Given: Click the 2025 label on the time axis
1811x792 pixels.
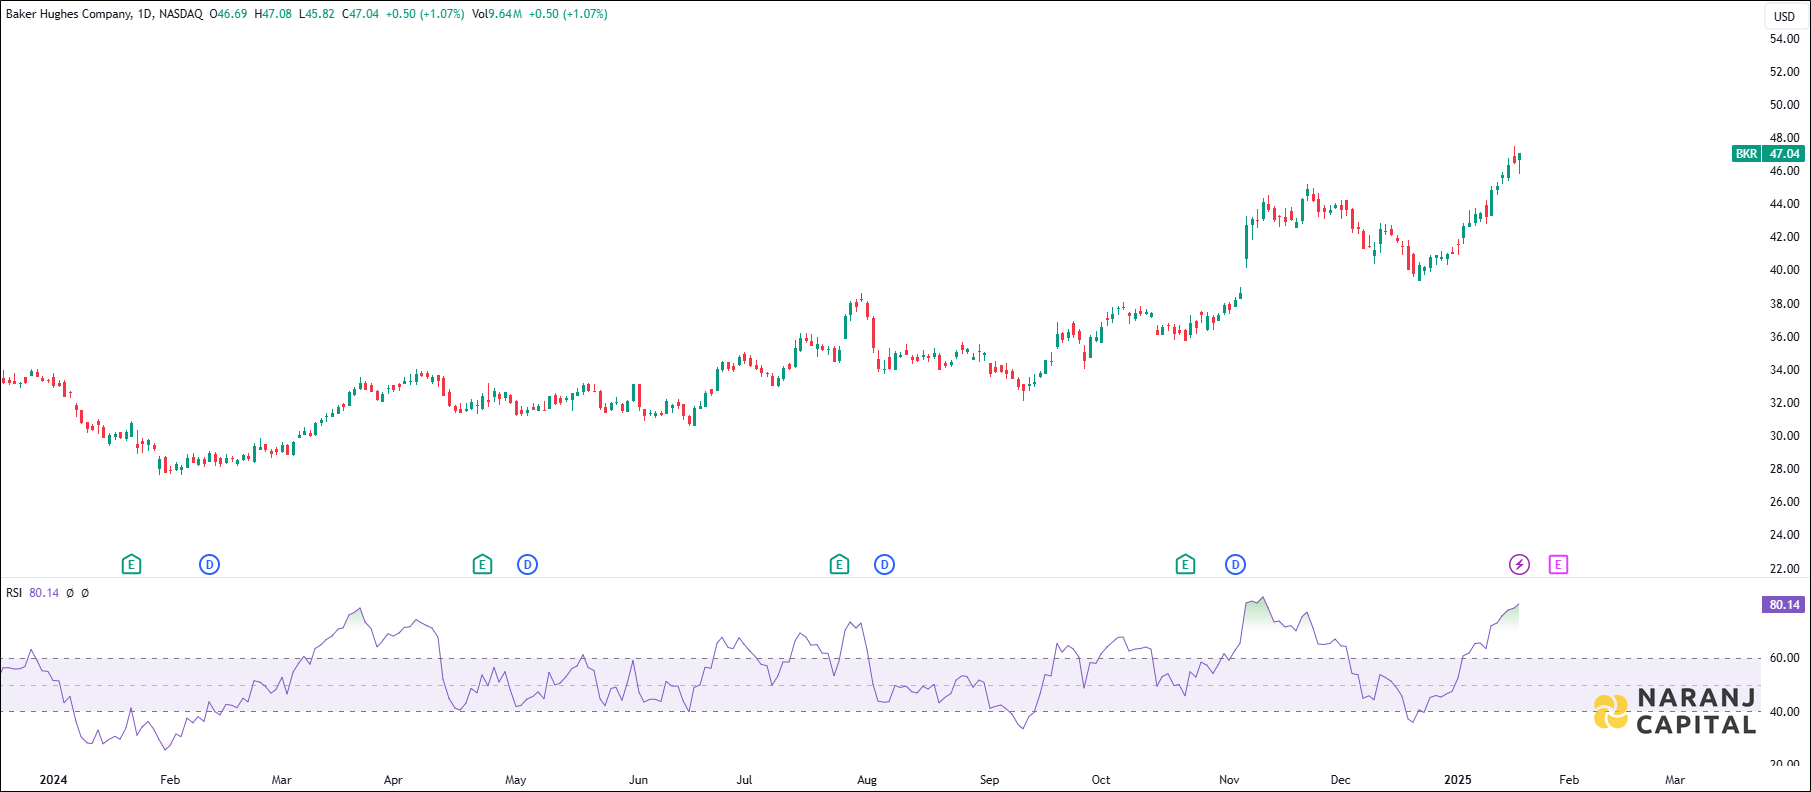Looking at the screenshot, I should click(1458, 780).
